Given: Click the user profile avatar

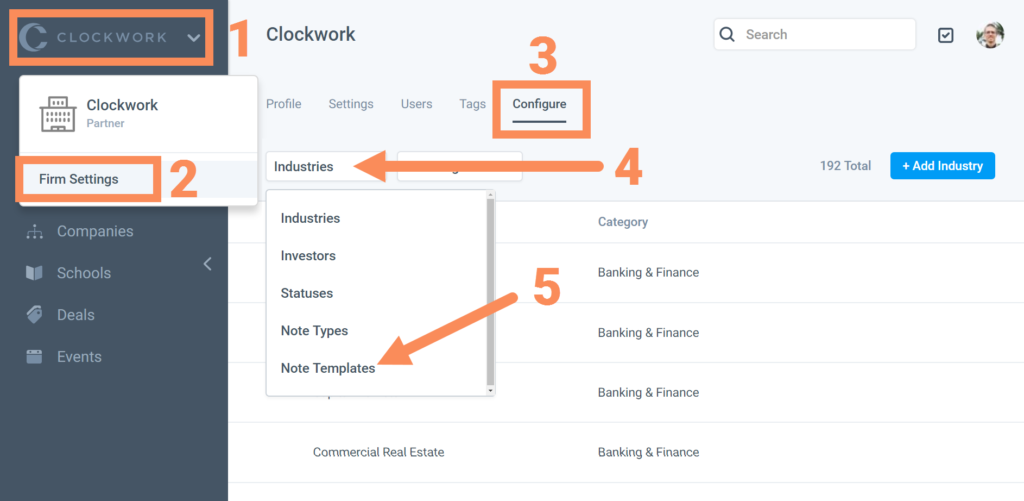Looking at the screenshot, I should [x=990, y=35].
